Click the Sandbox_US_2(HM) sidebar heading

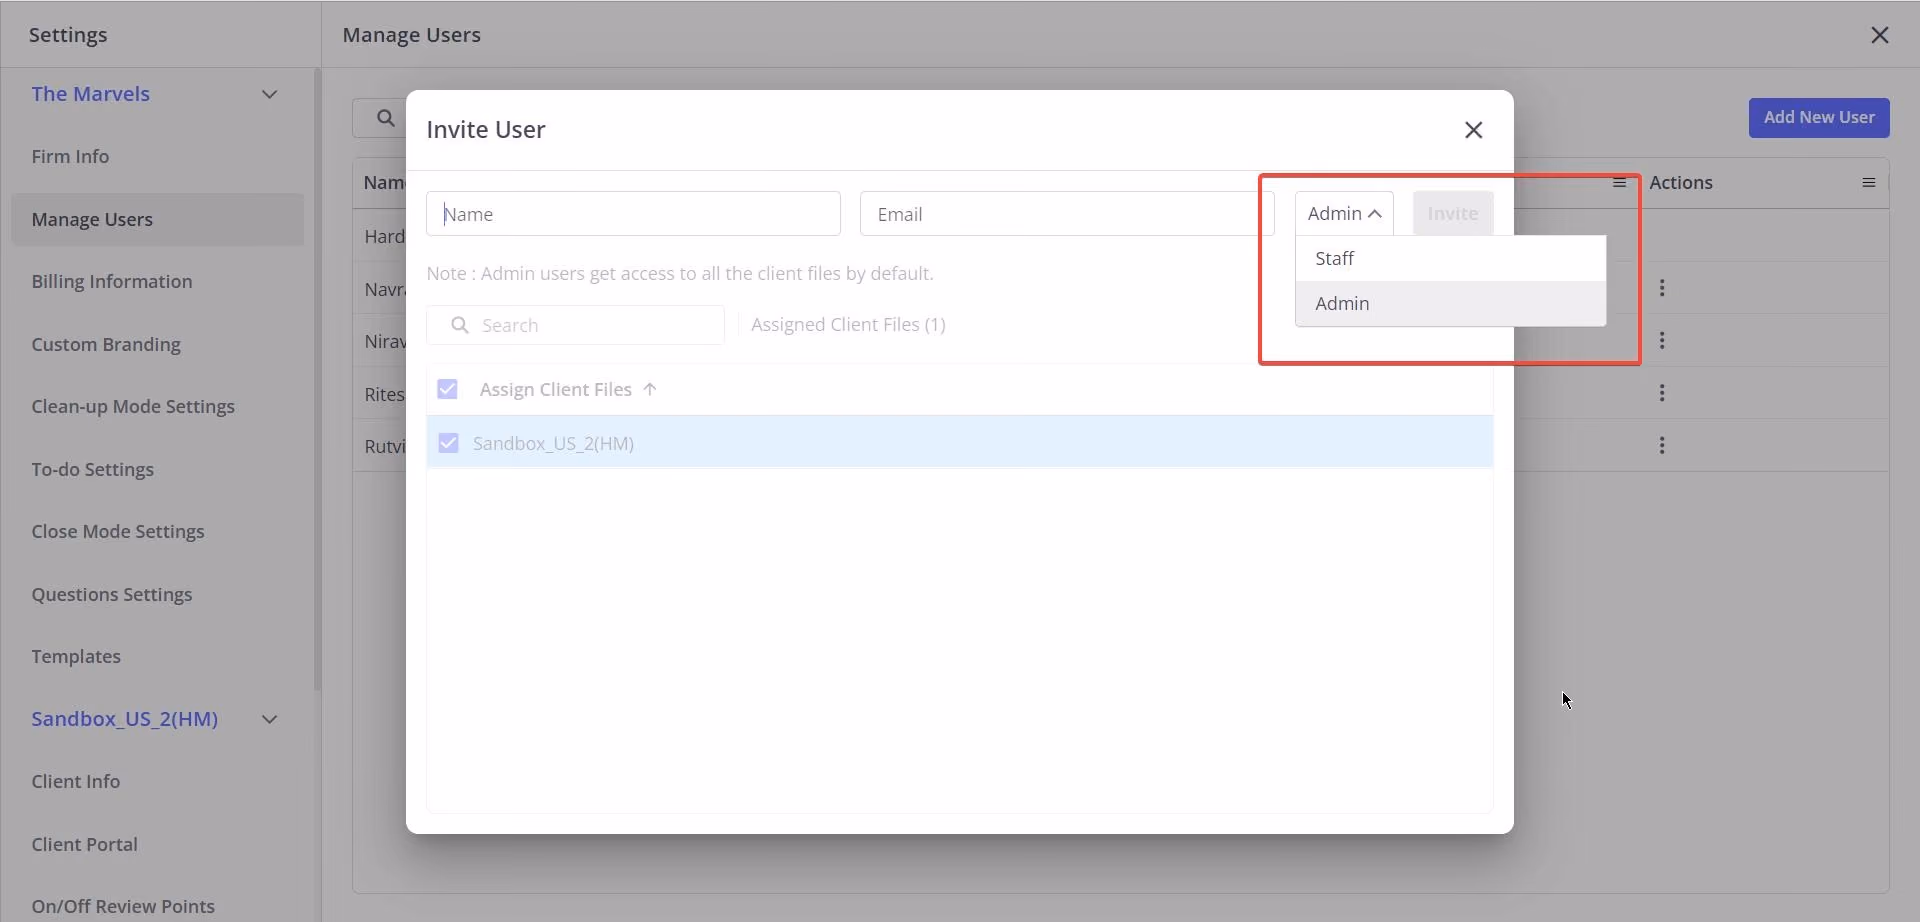point(125,719)
